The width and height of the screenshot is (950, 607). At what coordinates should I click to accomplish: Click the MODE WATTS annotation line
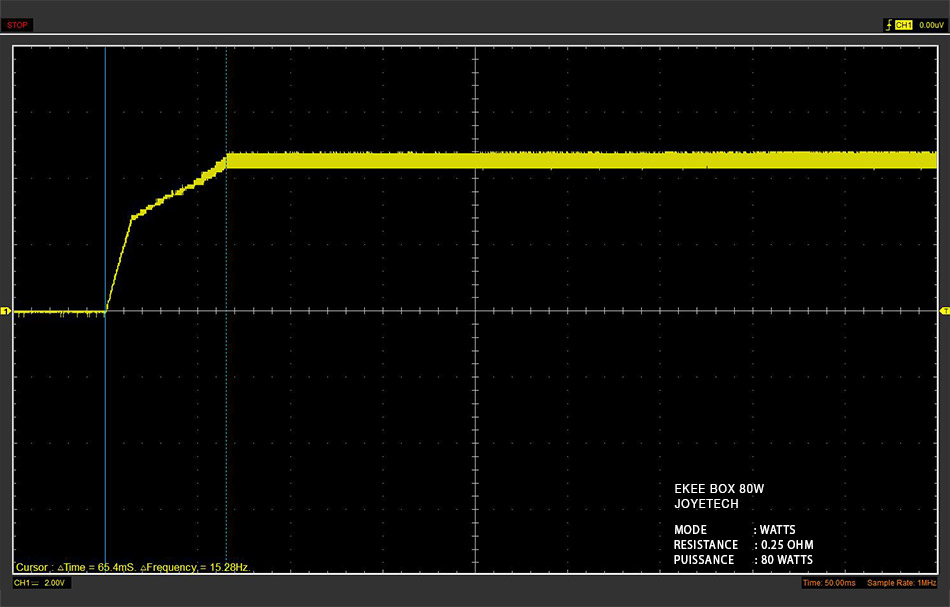pos(734,529)
